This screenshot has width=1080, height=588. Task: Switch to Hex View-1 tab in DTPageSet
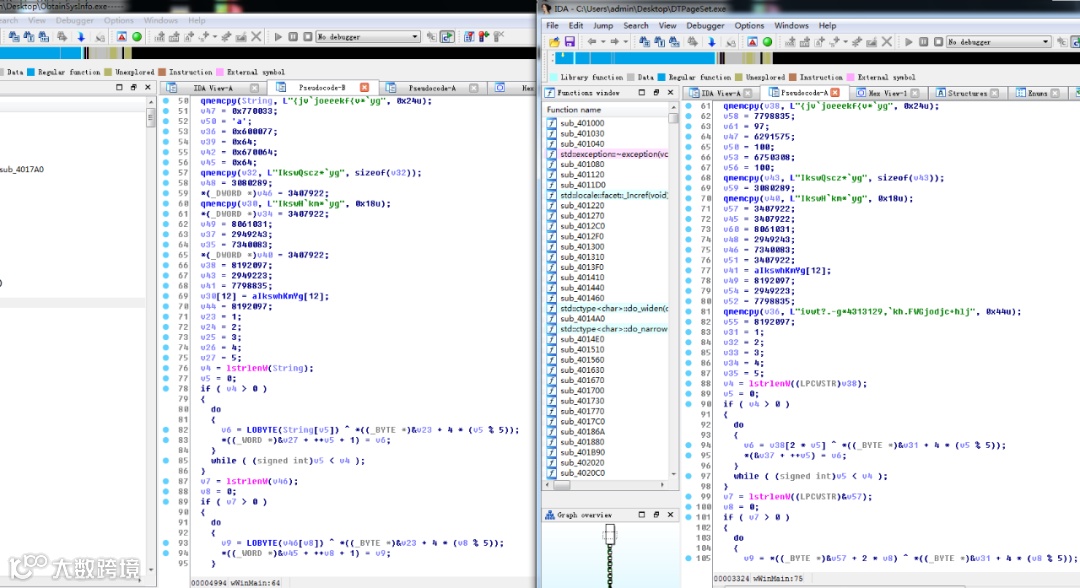click(887, 93)
